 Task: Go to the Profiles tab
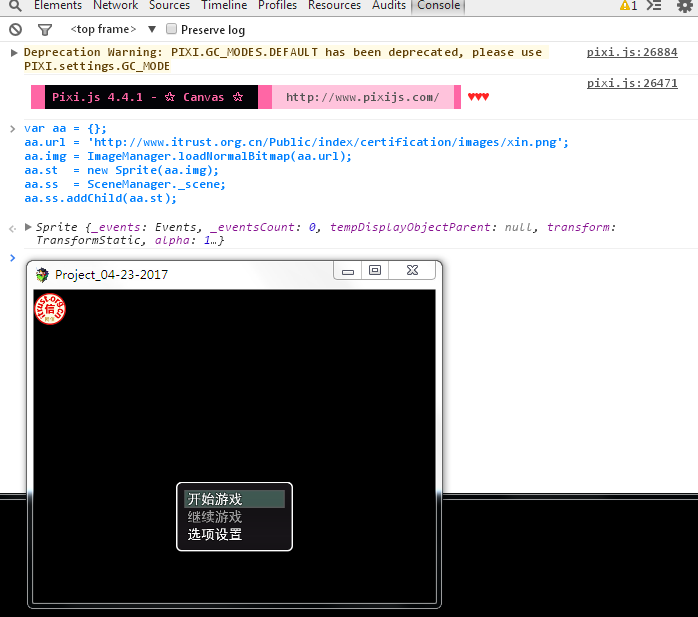pos(277,5)
